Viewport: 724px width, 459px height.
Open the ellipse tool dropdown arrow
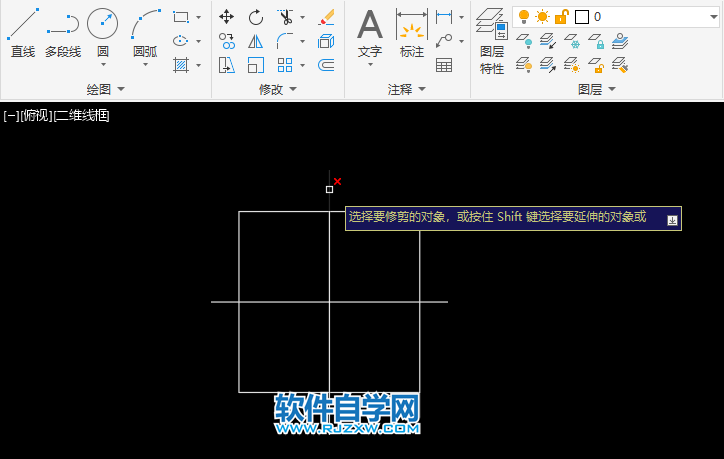point(199,42)
